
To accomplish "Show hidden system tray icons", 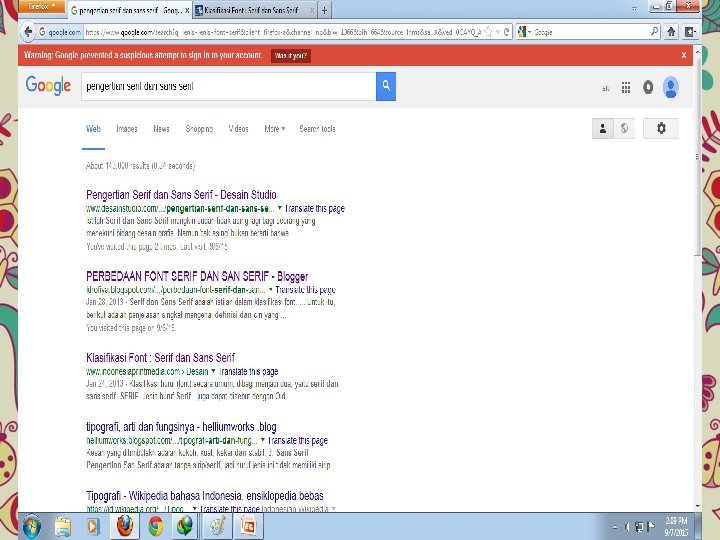I will pos(614,527).
